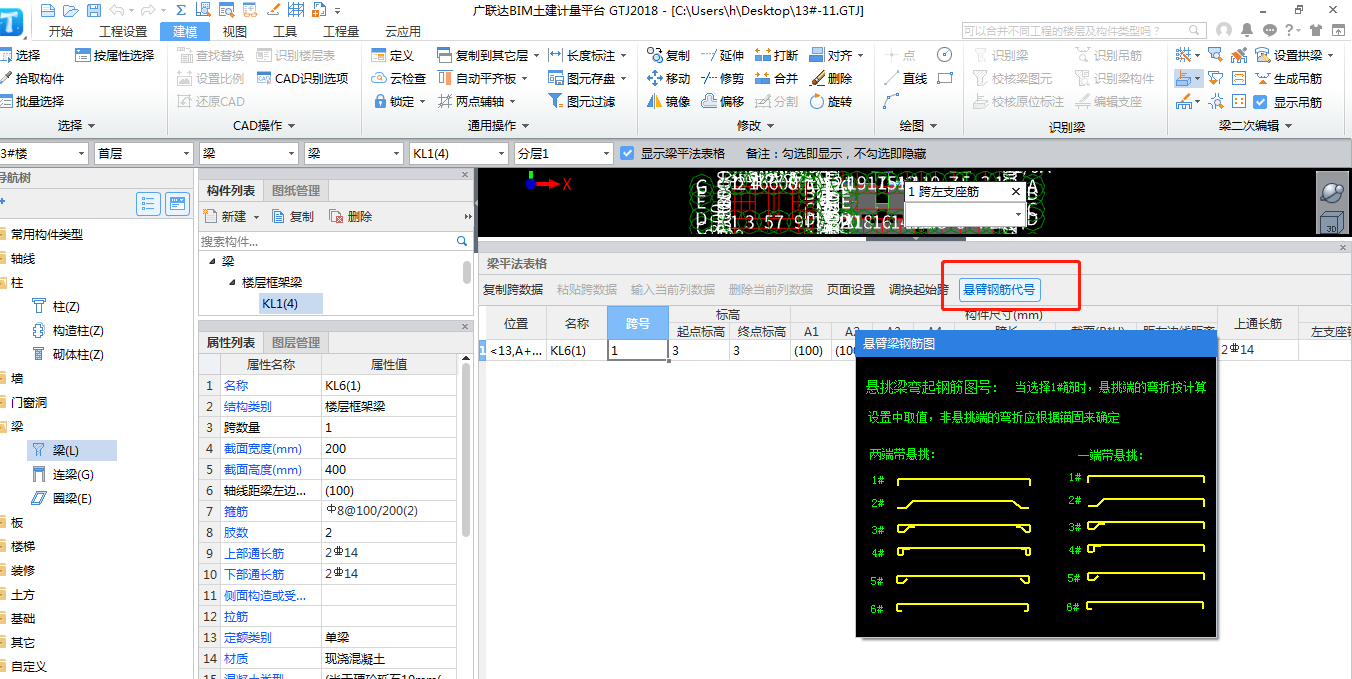This screenshot has height=679, width=1352.
Task: Click the rectangle drawing tool icon
Action: pyautogui.click(x=944, y=78)
